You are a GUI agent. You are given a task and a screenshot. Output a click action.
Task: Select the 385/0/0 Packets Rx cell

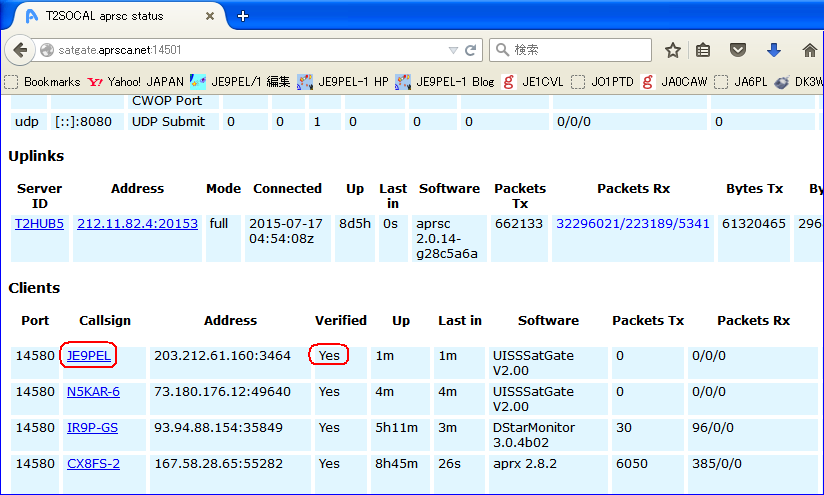coord(754,473)
